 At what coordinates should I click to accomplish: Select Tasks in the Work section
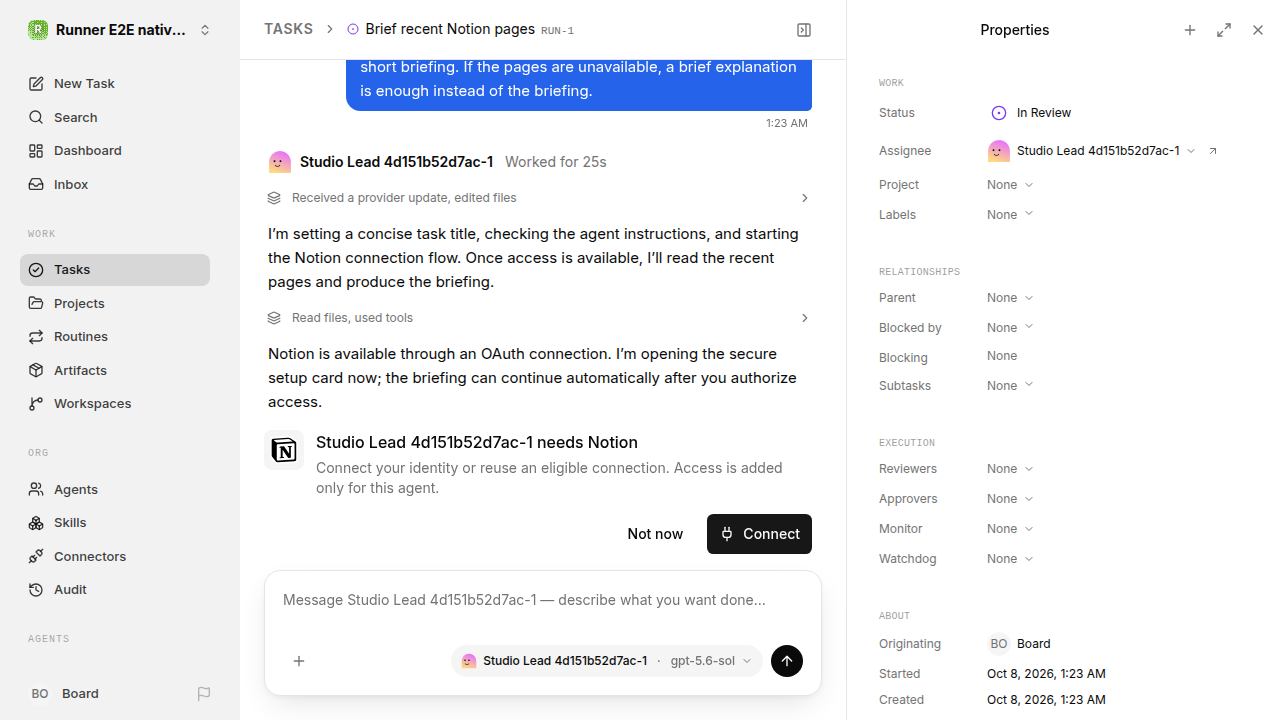click(x=115, y=270)
